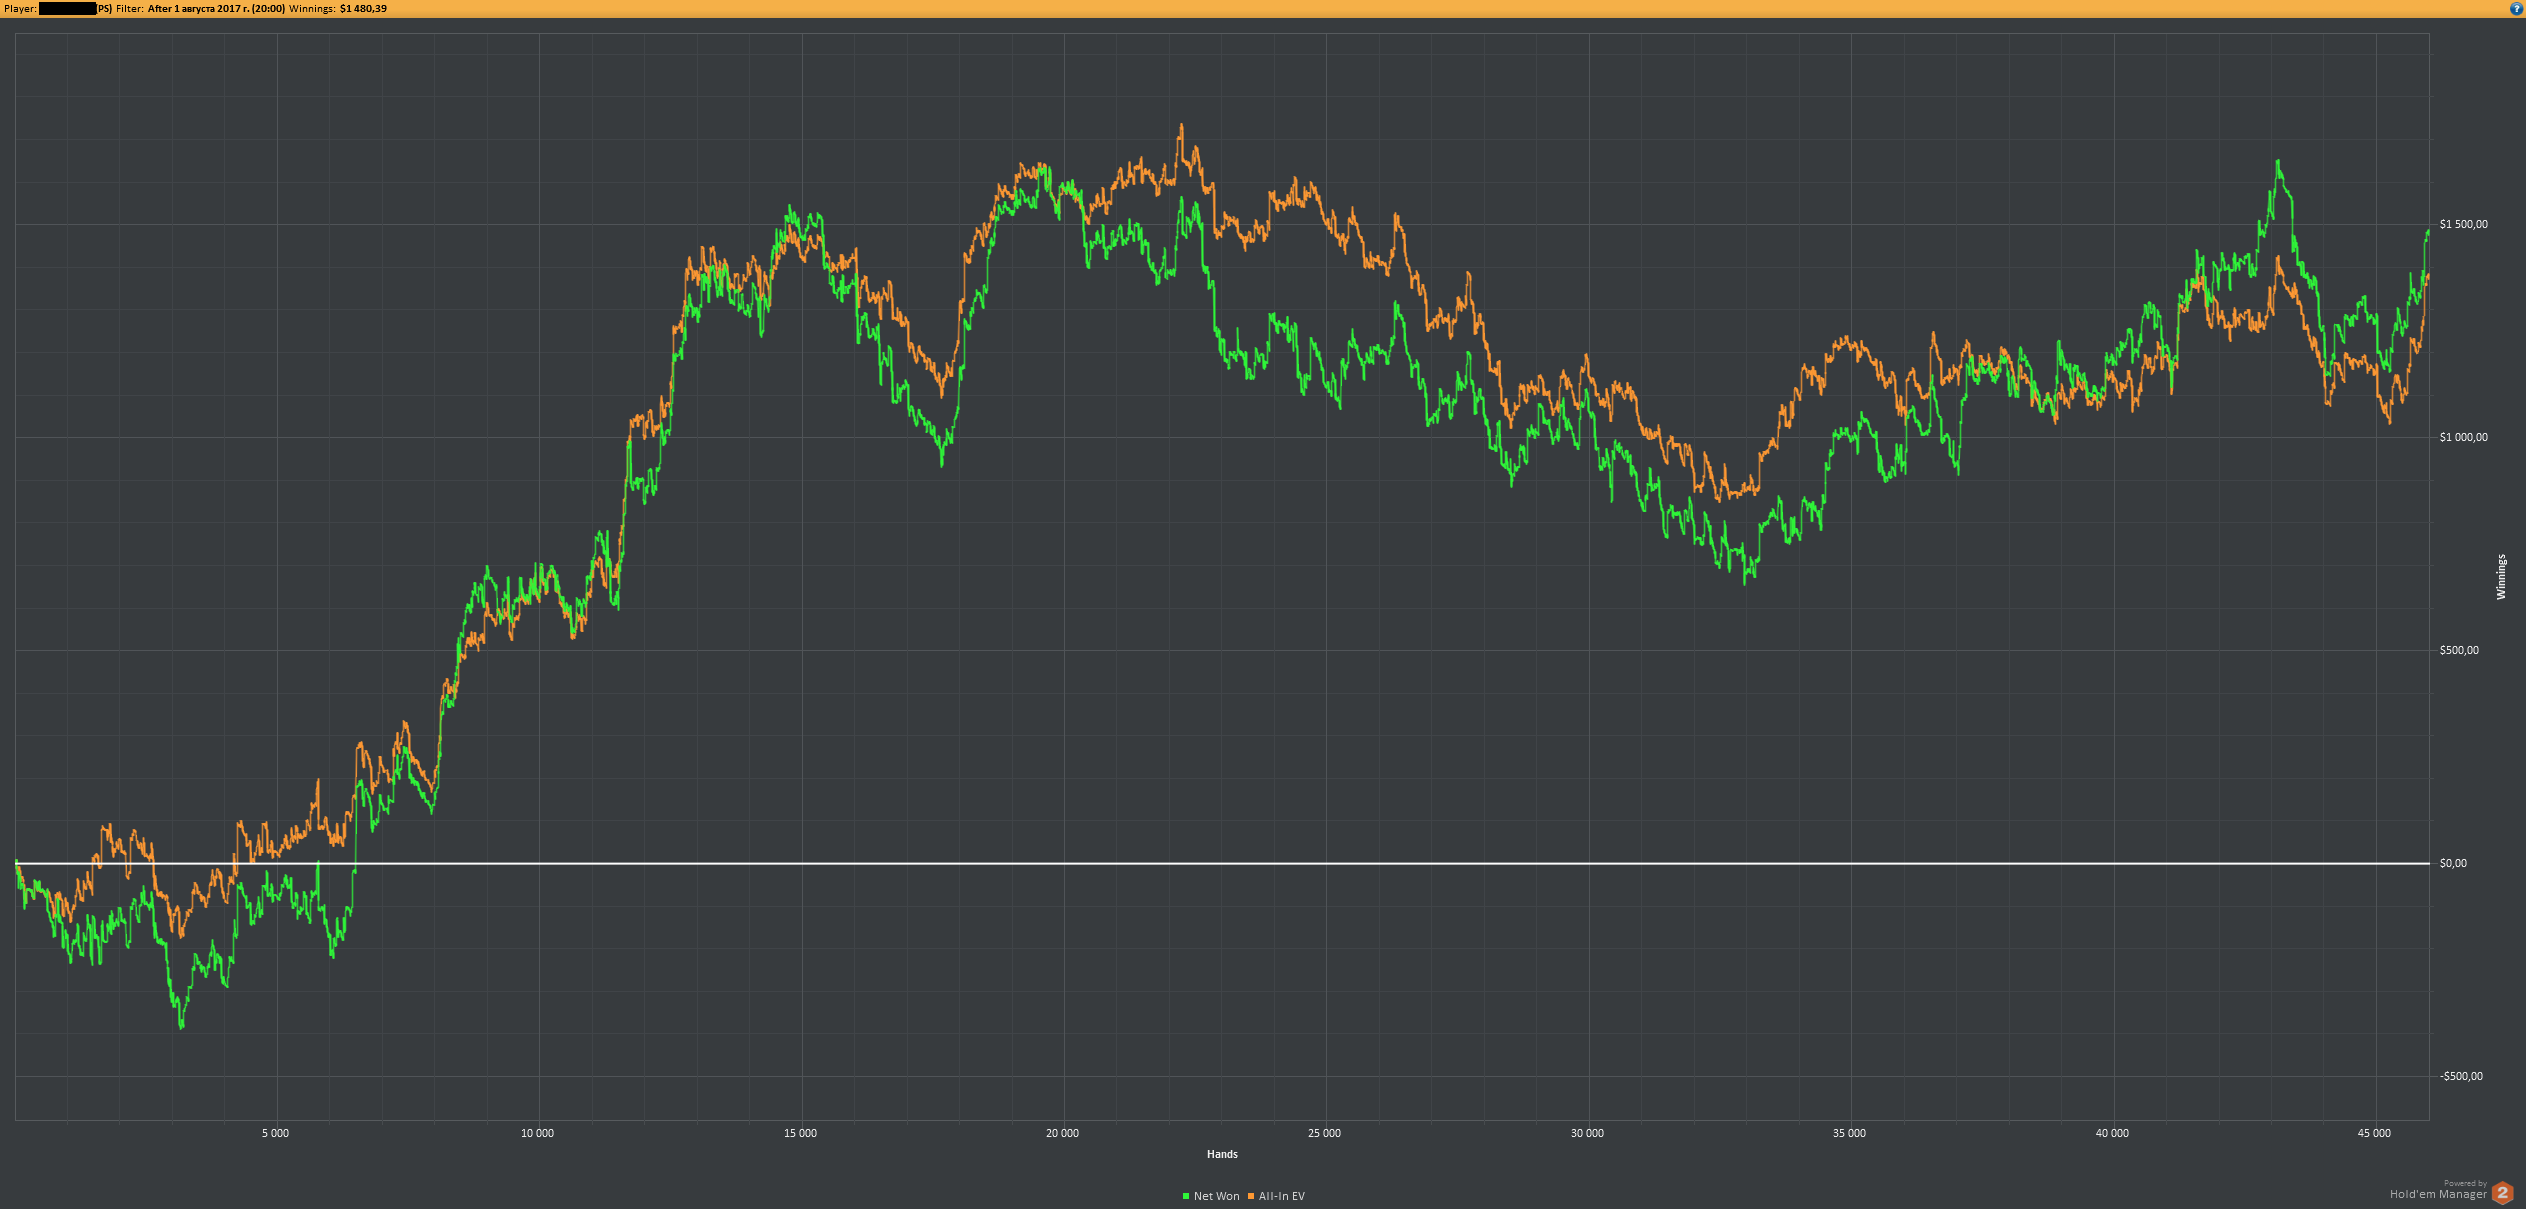Click the Hands x-axis title
This screenshot has height=1209, width=2526.
[x=1222, y=1154]
